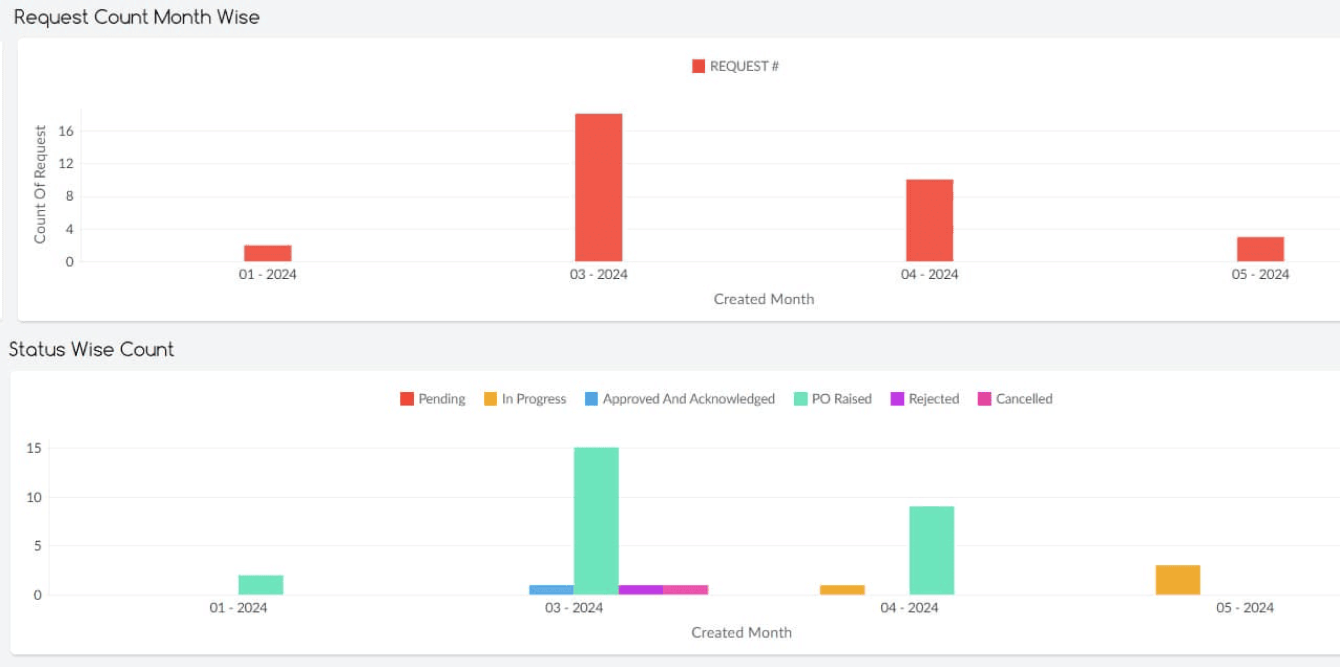Toggle the REQUEST # legend item

[x=735, y=66]
